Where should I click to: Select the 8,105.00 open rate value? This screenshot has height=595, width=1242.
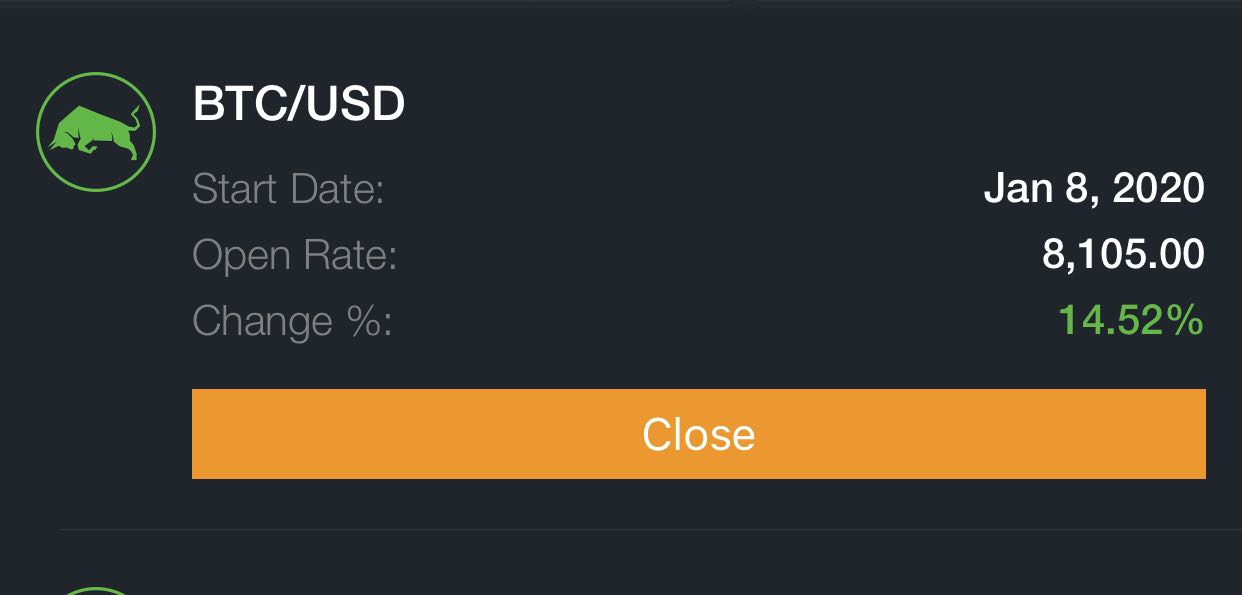1123,255
